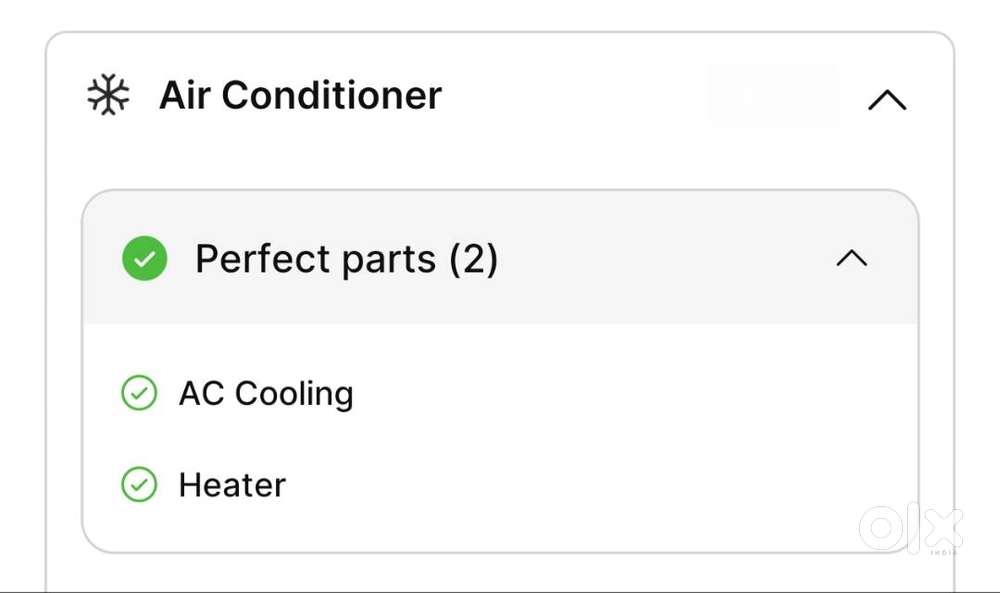Image resolution: width=1000 pixels, height=593 pixels.
Task: Click the O letter of the OLX logo
Action: pos(879,528)
